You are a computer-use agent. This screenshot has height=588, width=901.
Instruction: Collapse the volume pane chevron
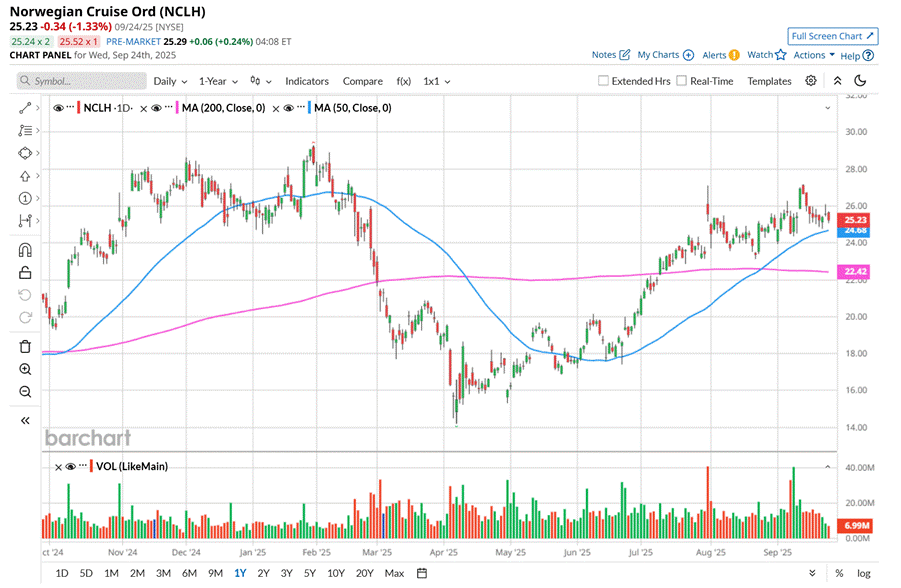coord(827,467)
